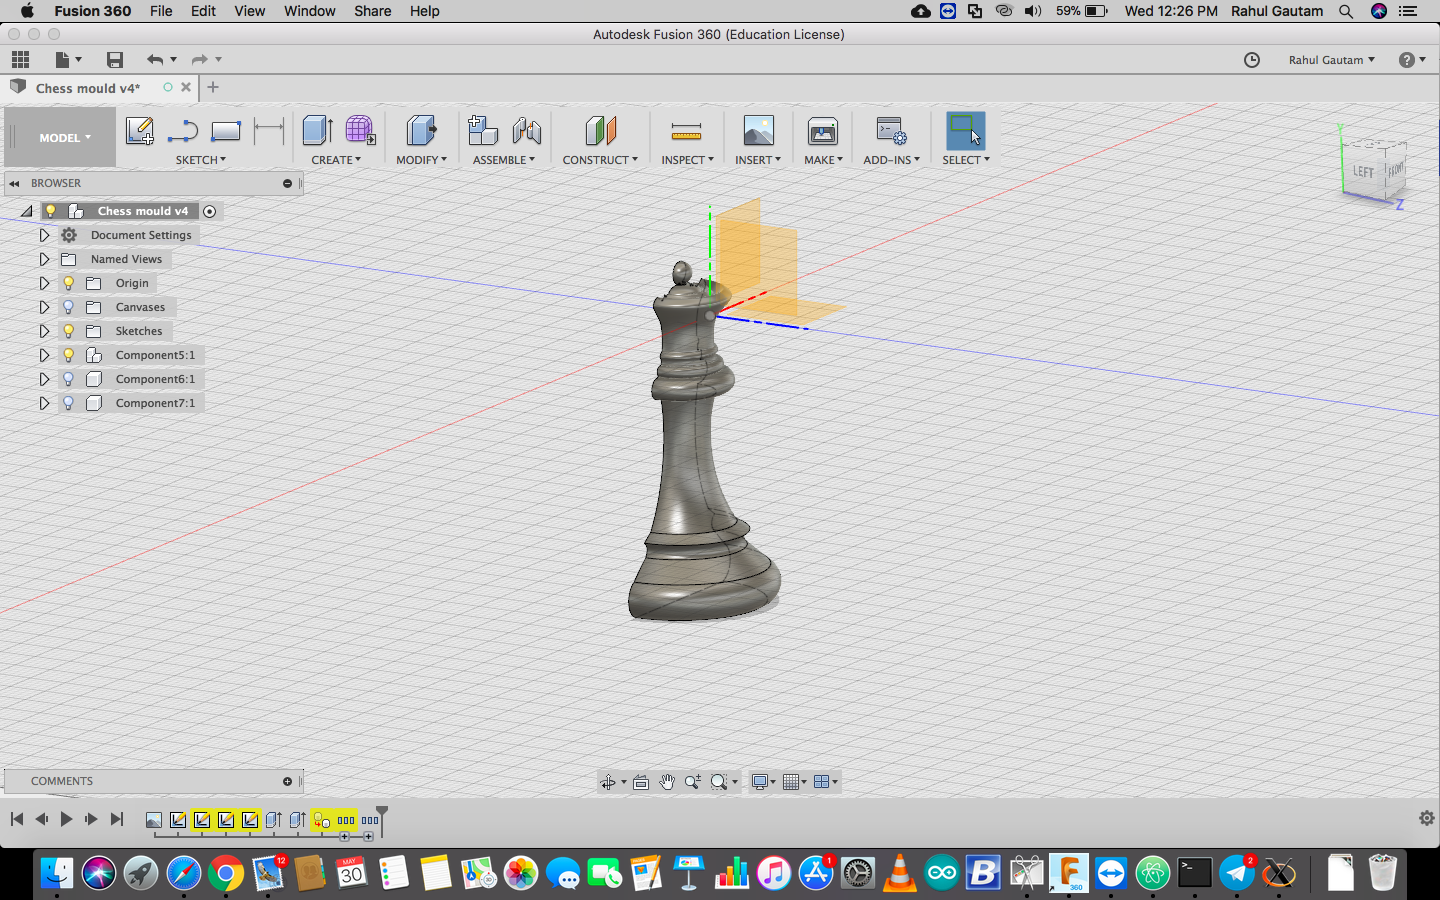Click the Measure icon in Inspect
This screenshot has width=1440, height=900.
click(686, 131)
